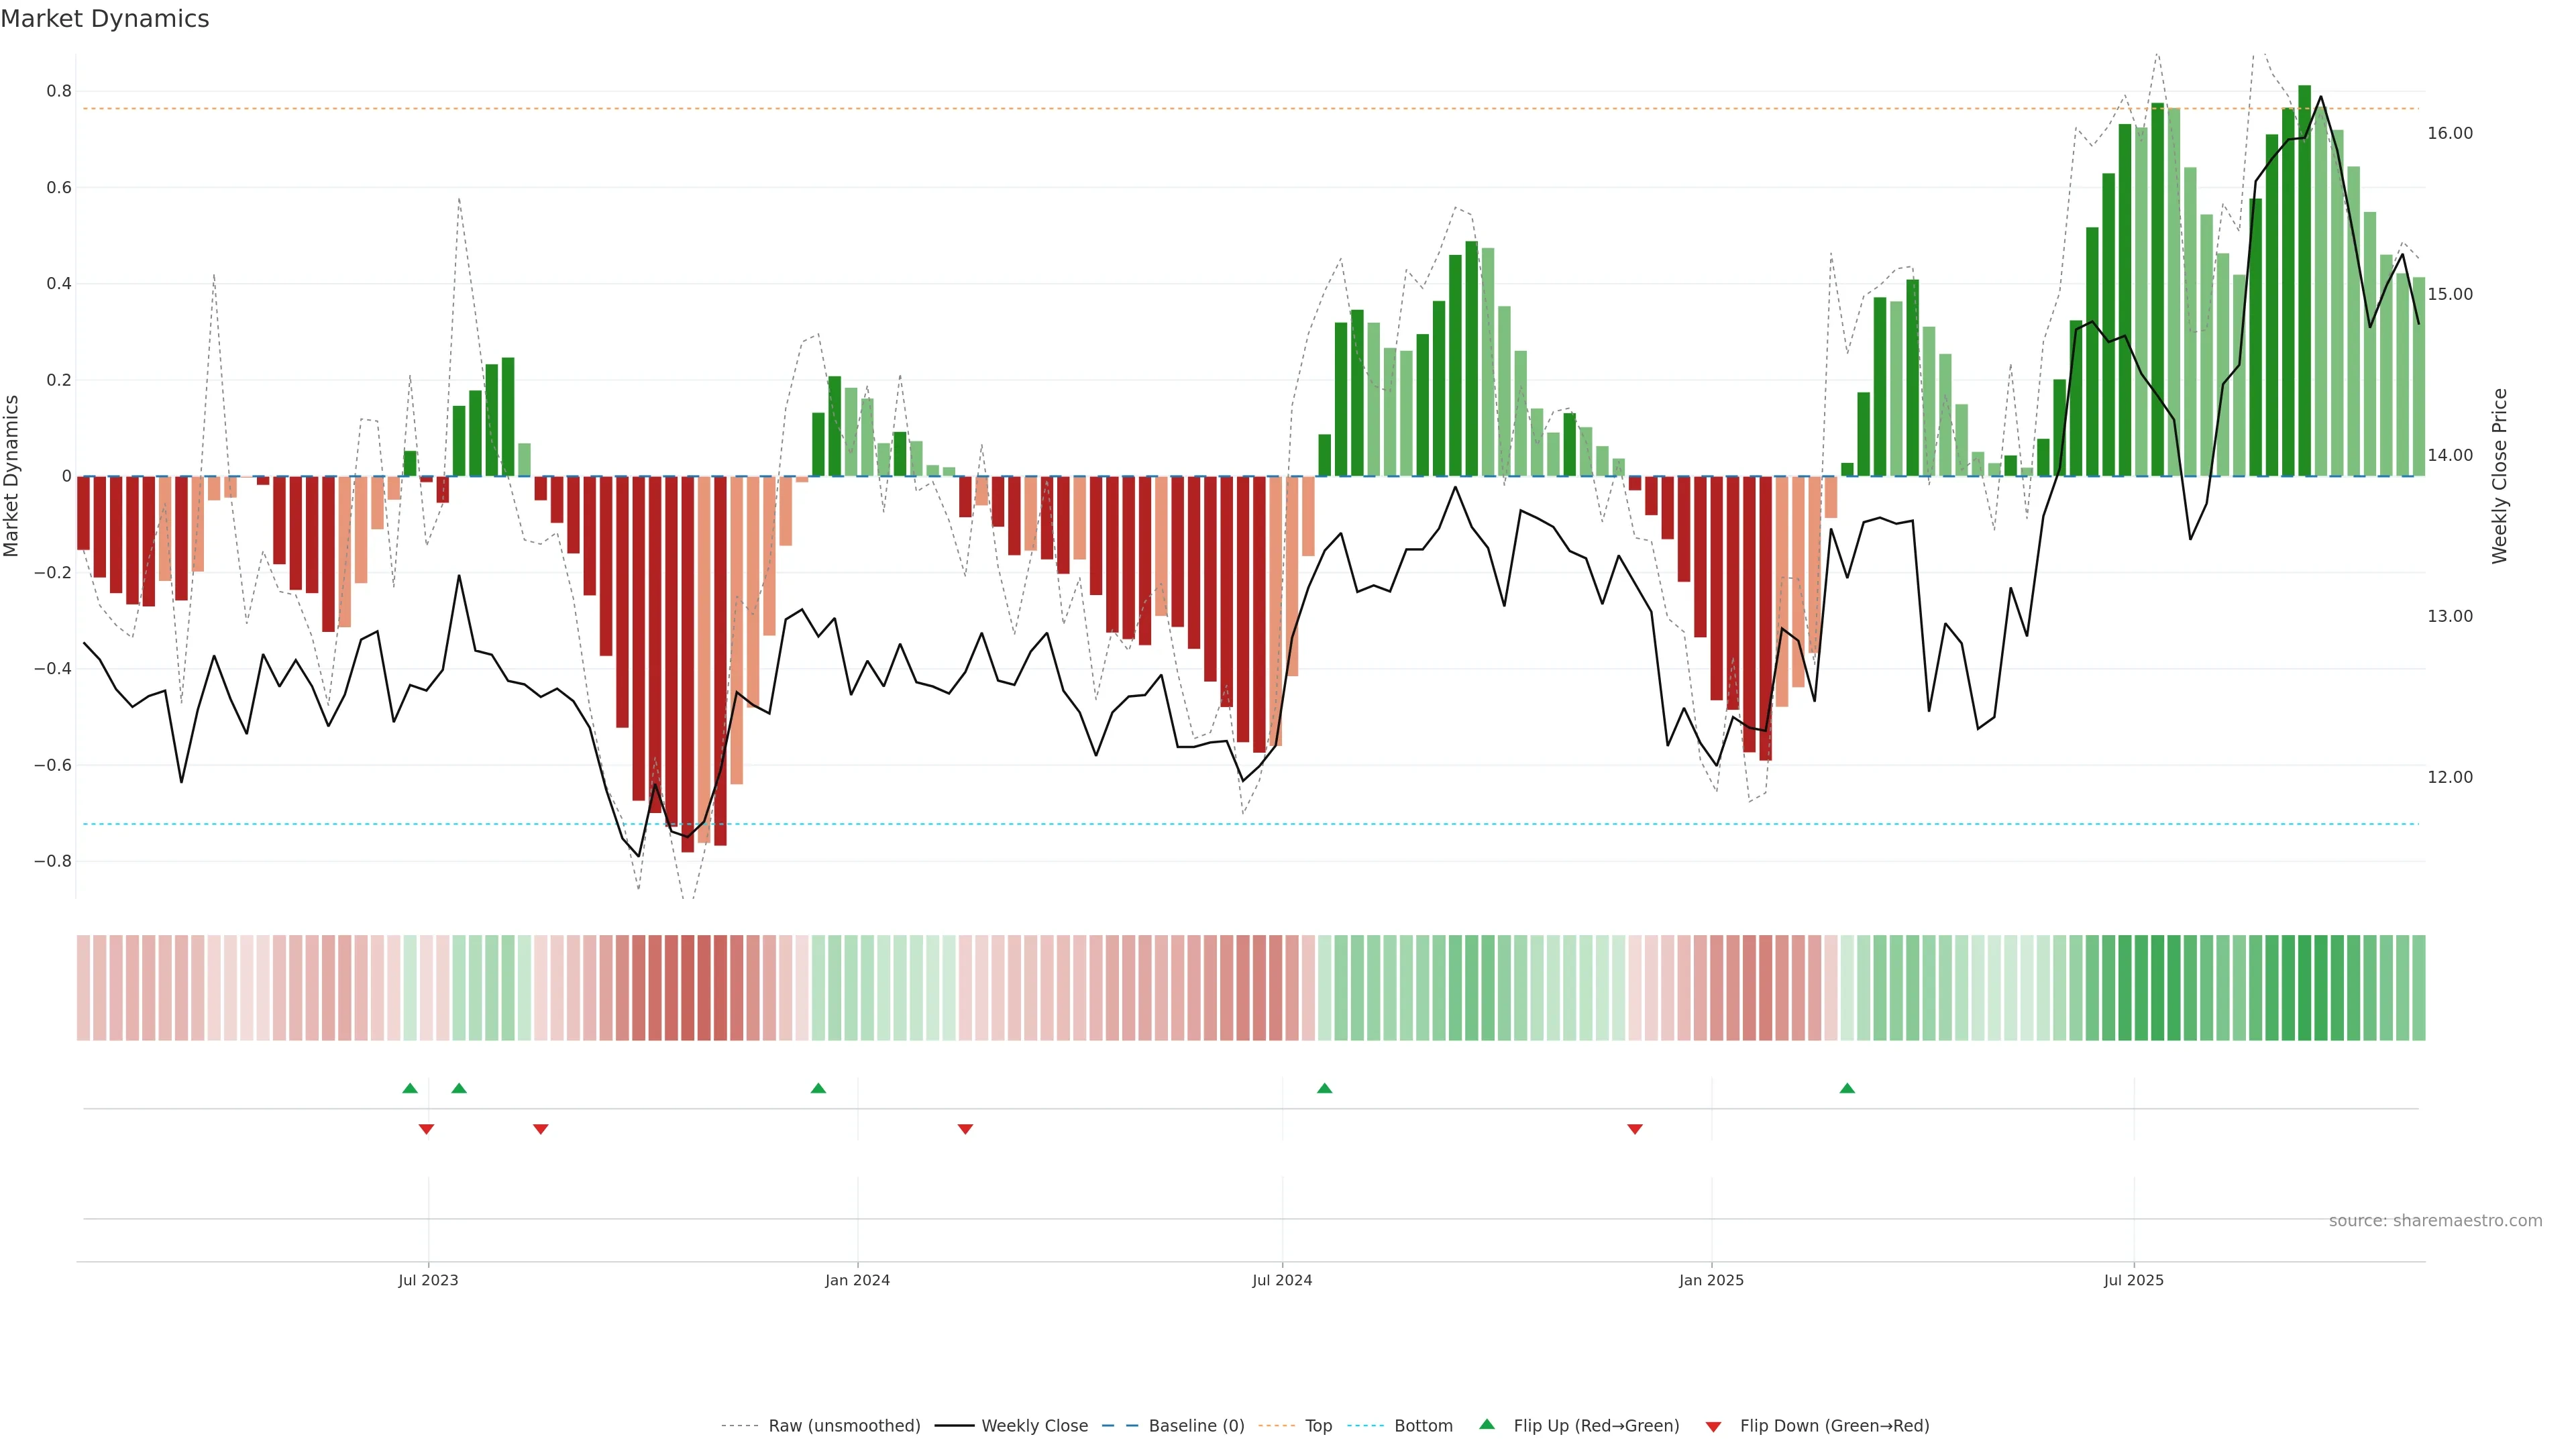Click the Flip Down red triangle legend icon
The image size is (2576, 1449).
pos(1713,1426)
